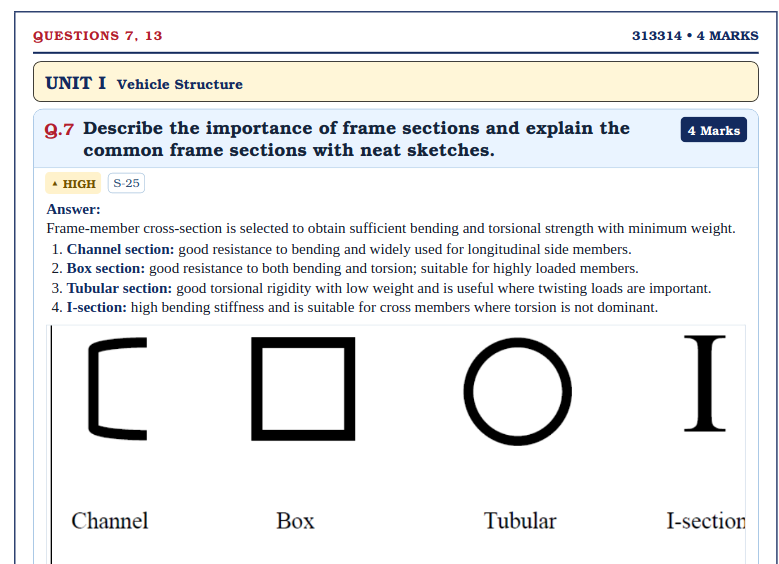
Task: Select the Channel label under the sketch
Action: [110, 521]
